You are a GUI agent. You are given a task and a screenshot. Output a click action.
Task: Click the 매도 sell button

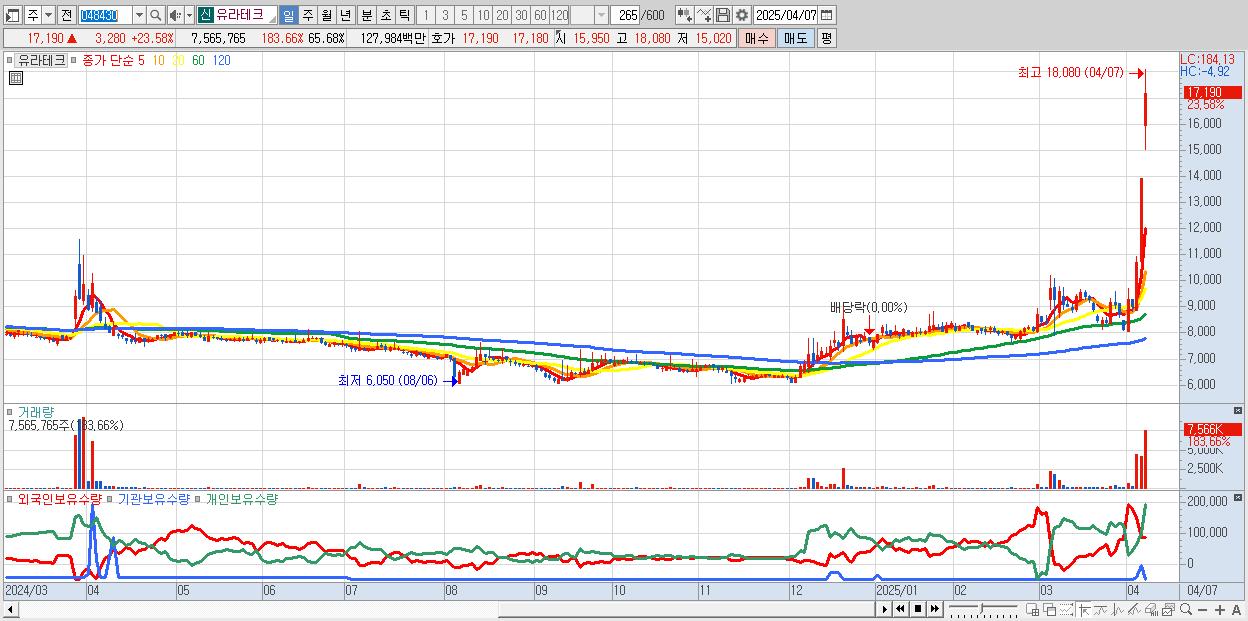pos(795,38)
